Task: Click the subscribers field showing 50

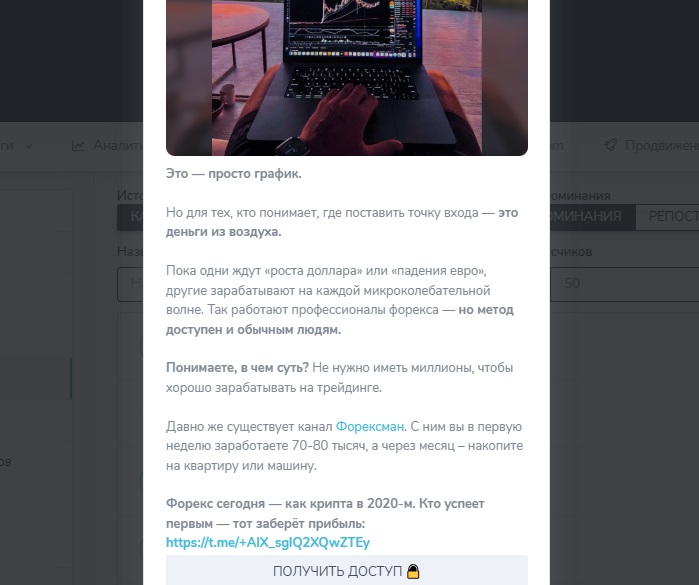Action: click(x=625, y=284)
